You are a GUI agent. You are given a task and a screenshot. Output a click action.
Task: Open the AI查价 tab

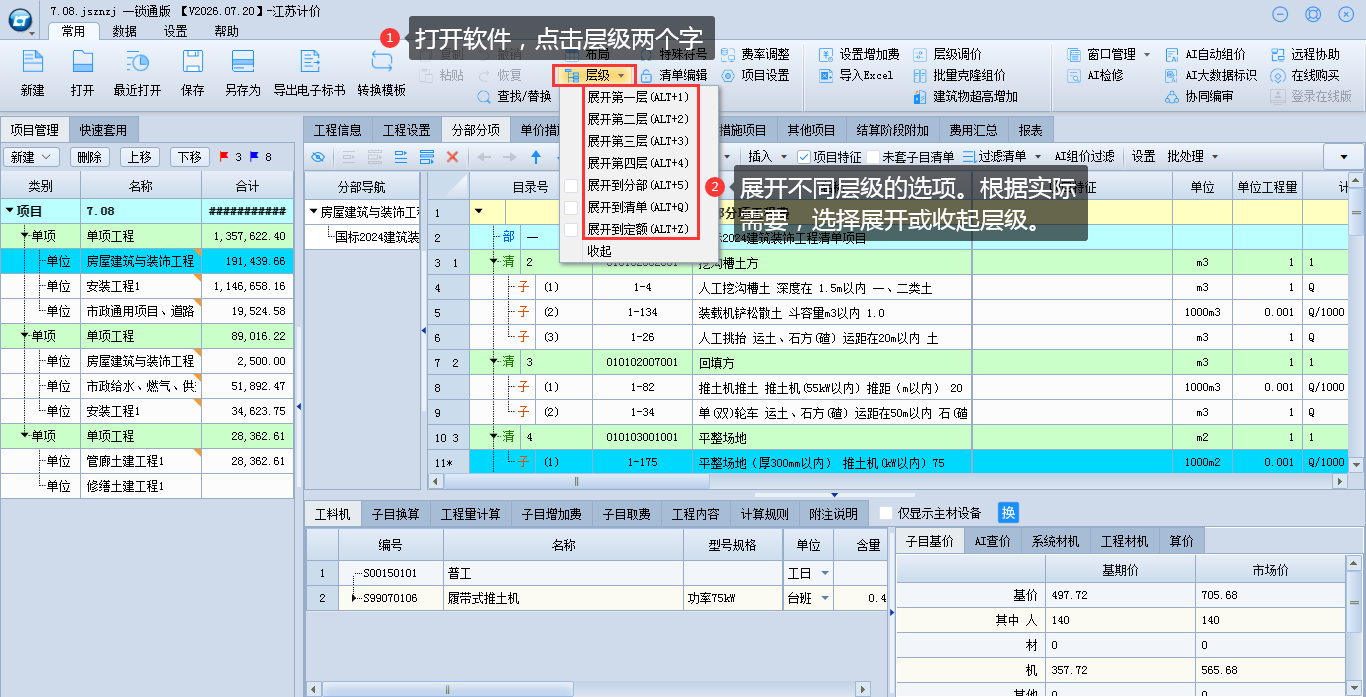(993, 541)
